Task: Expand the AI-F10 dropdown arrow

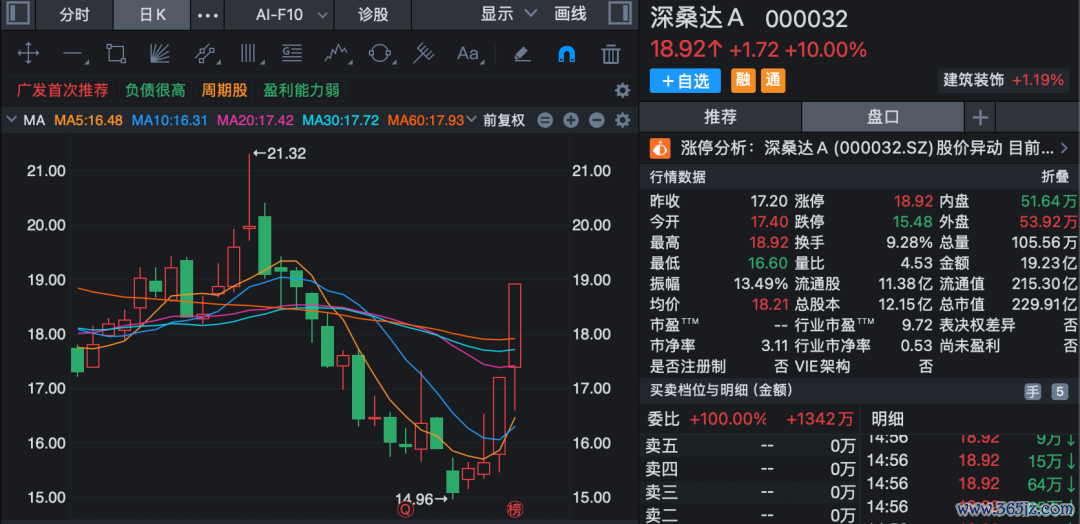Action: (322, 15)
